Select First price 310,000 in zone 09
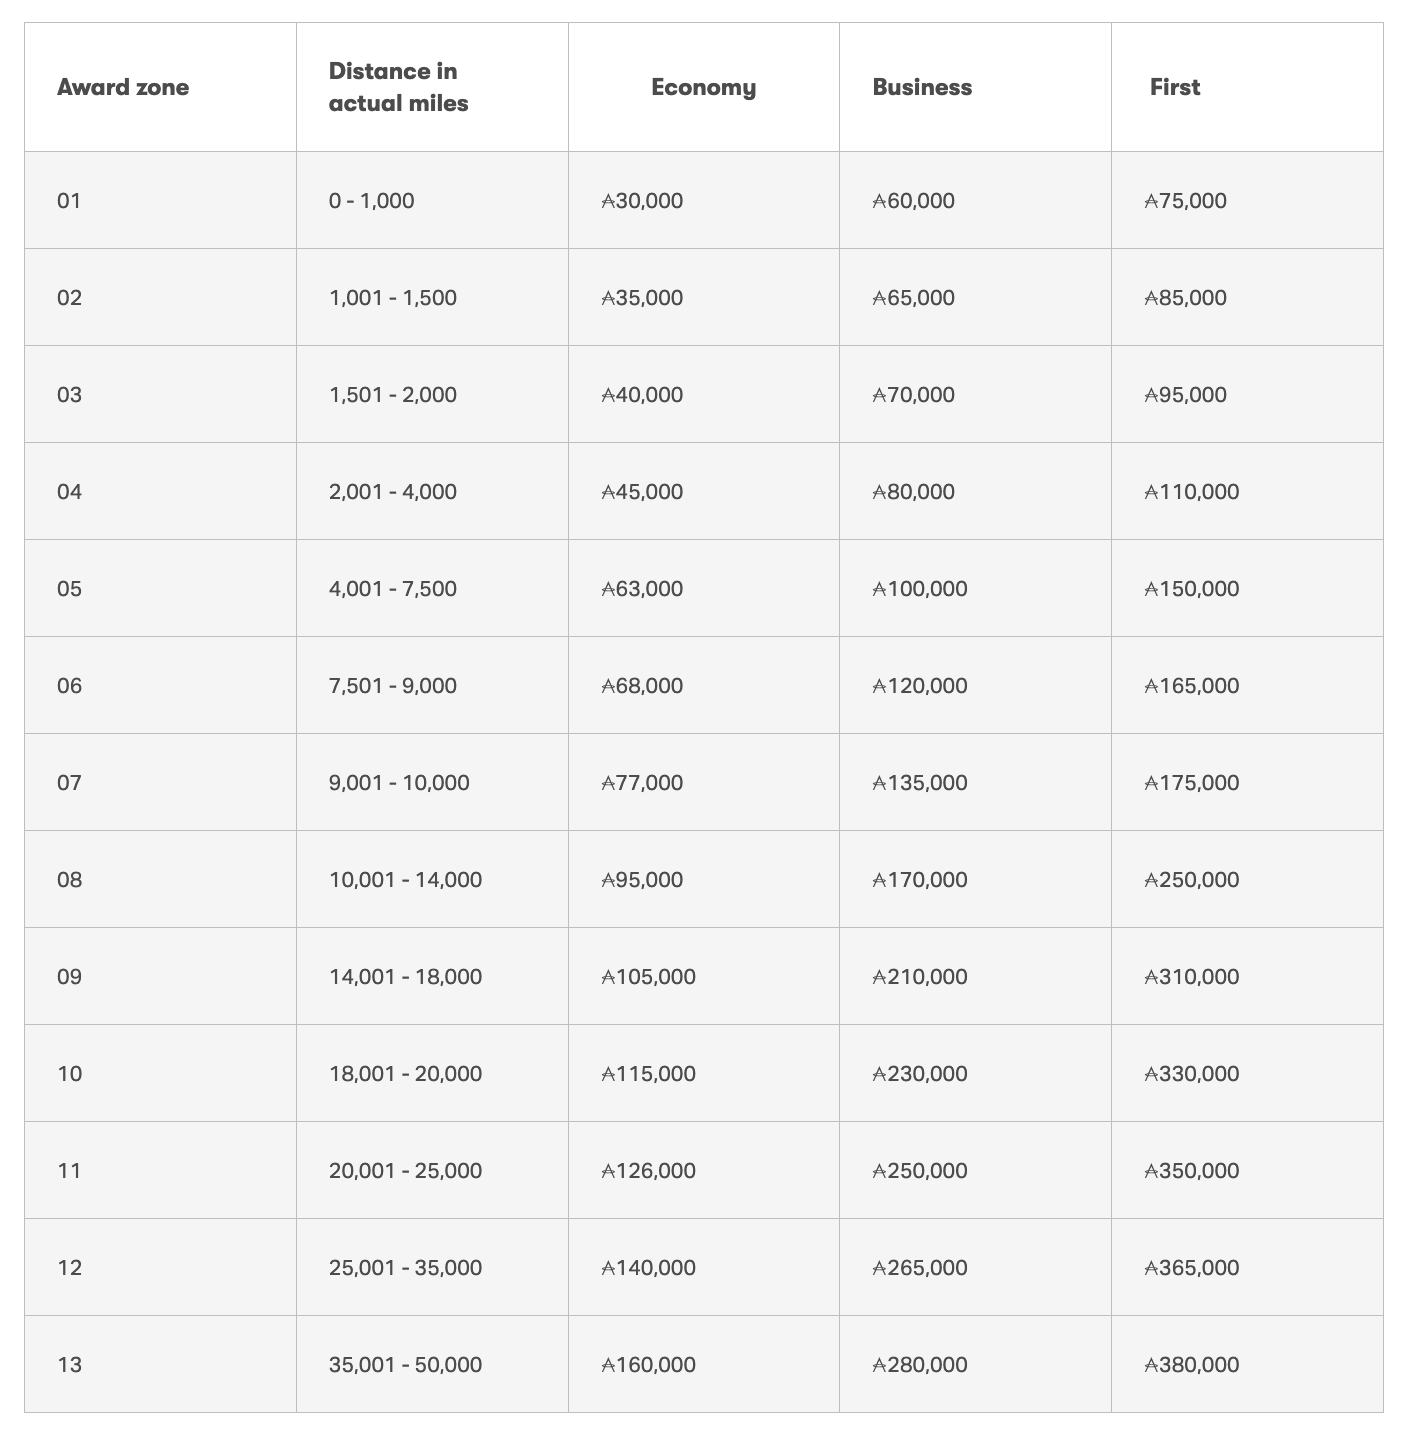1413x1438 pixels. click(x=1192, y=977)
